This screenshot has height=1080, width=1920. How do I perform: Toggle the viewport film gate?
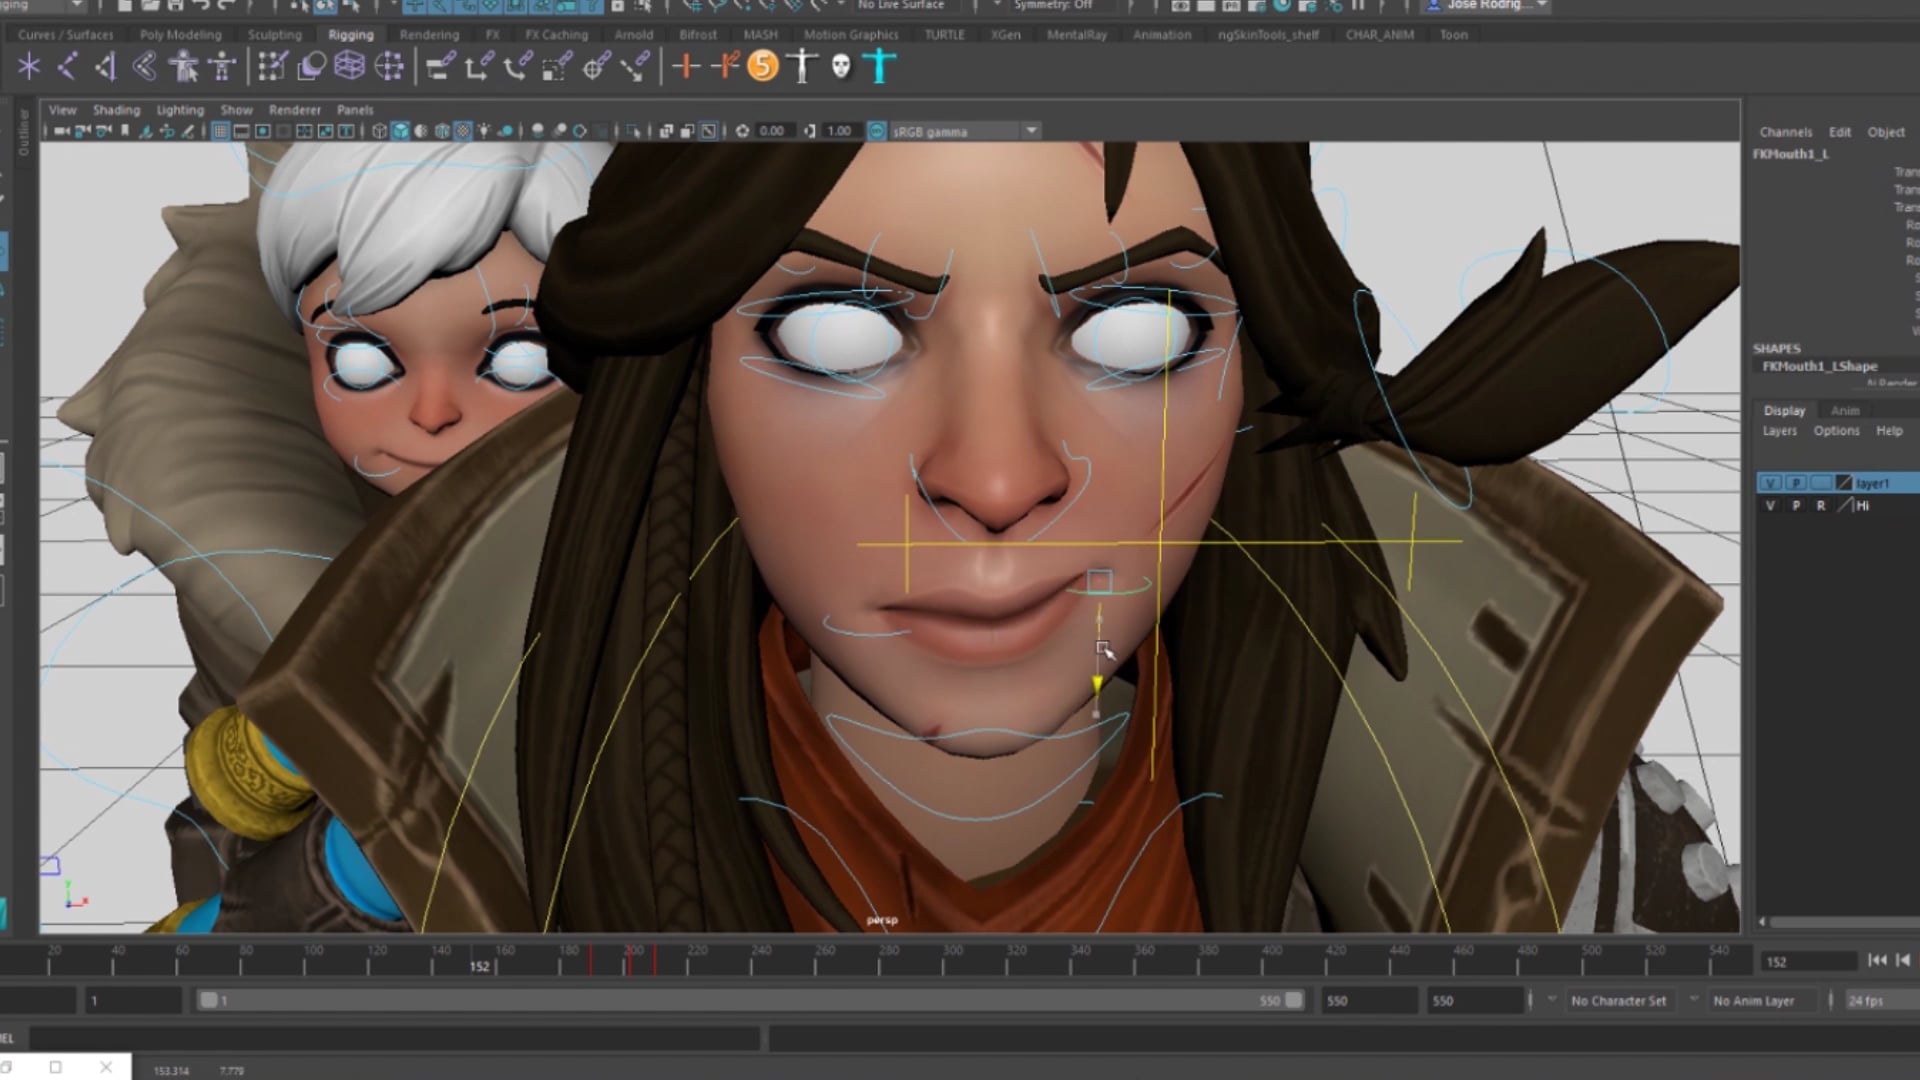point(241,131)
